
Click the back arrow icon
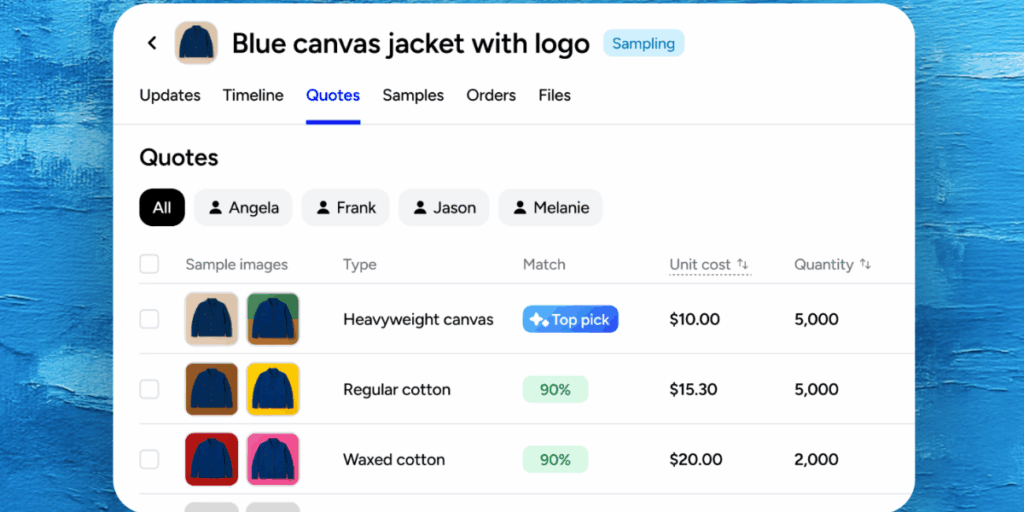click(152, 43)
